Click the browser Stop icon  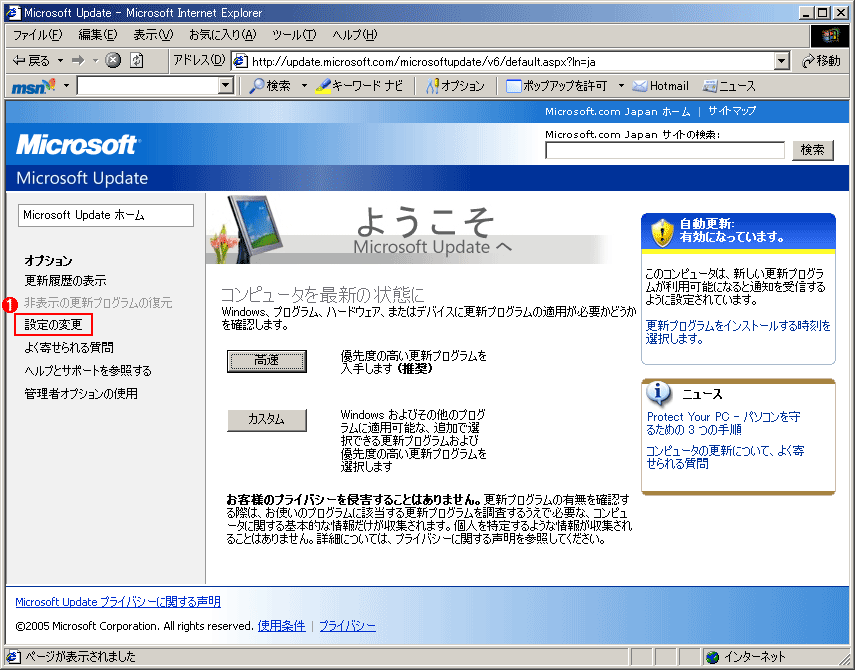(113, 61)
